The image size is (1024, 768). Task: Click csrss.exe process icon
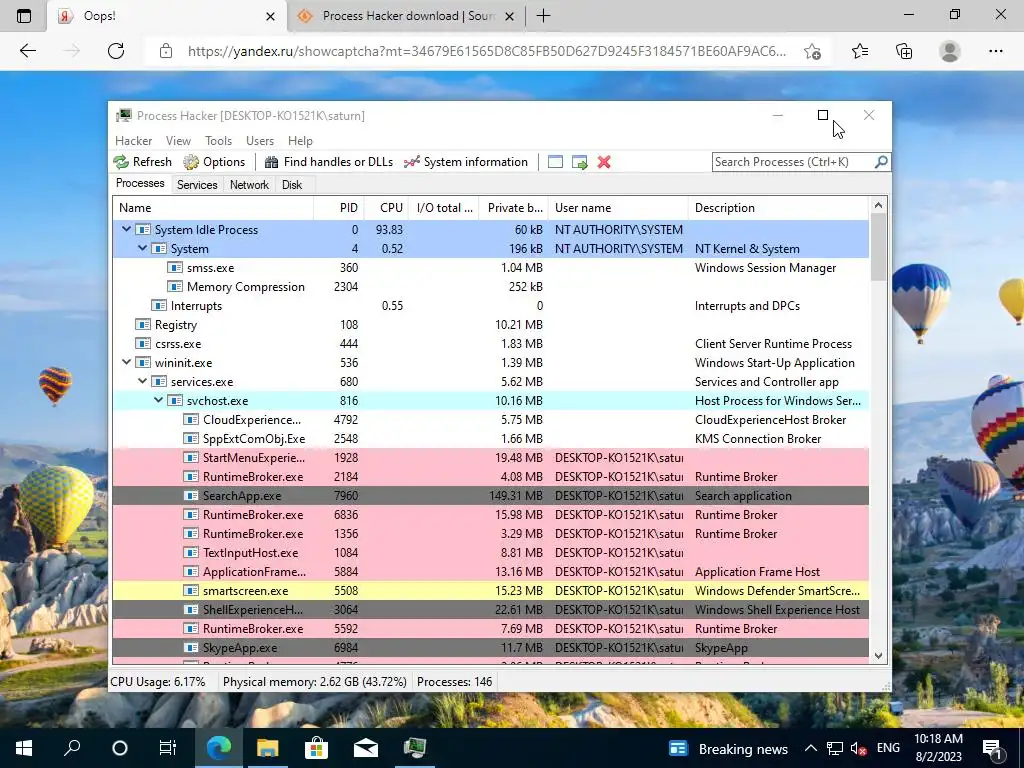tap(142, 344)
